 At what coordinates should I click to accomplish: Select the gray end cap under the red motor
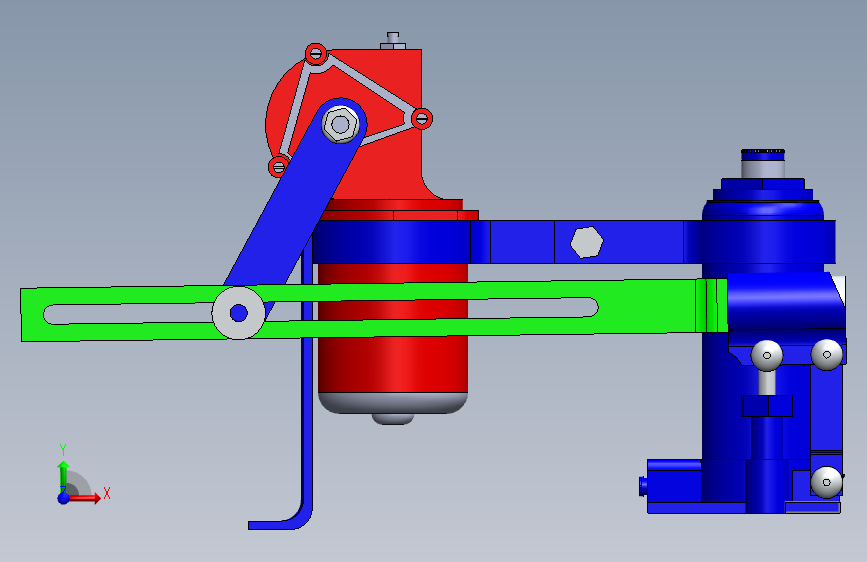(393, 409)
